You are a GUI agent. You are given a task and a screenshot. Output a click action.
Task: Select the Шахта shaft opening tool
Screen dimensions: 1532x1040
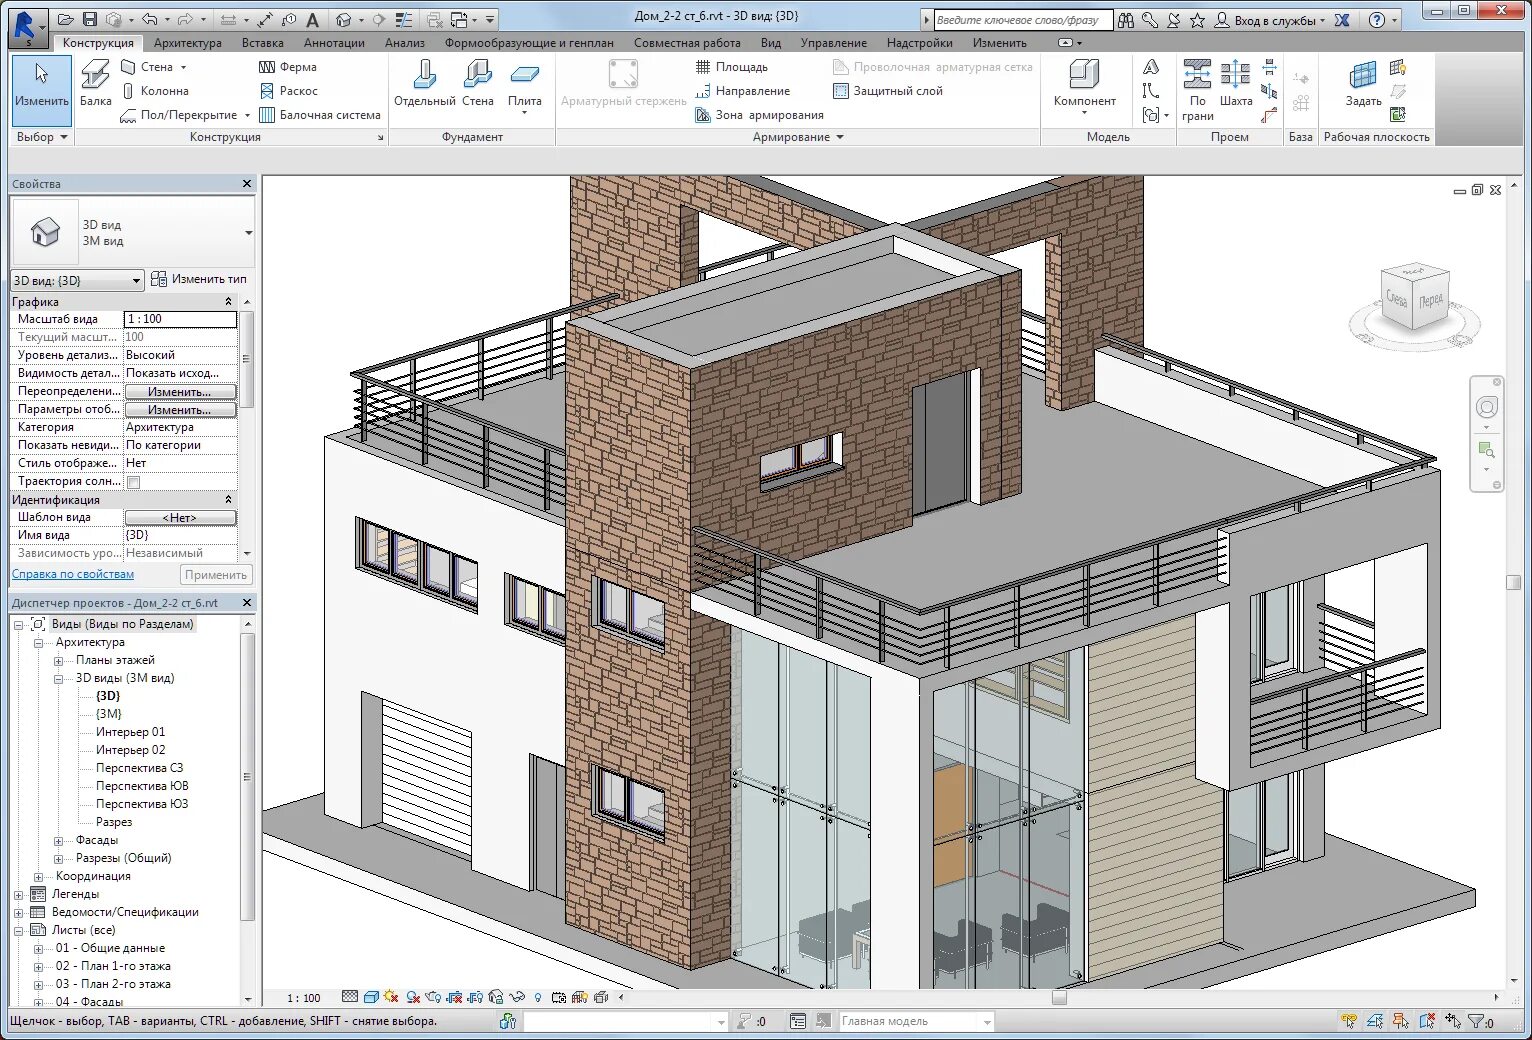tap(1236, 83)
